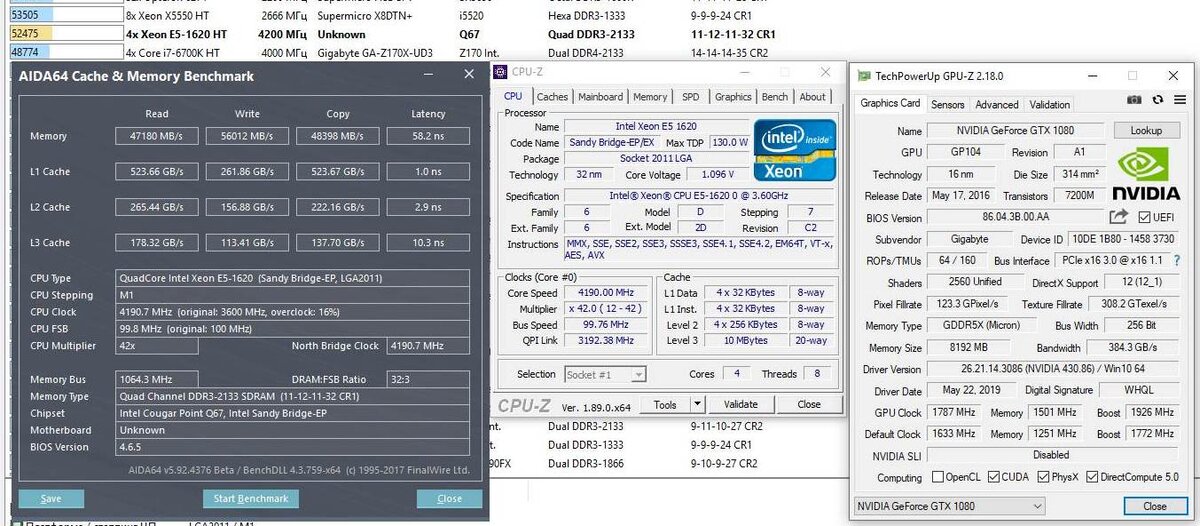
Task: Click the Memory Read value 47180 MB/s
Action: [157, 136]
